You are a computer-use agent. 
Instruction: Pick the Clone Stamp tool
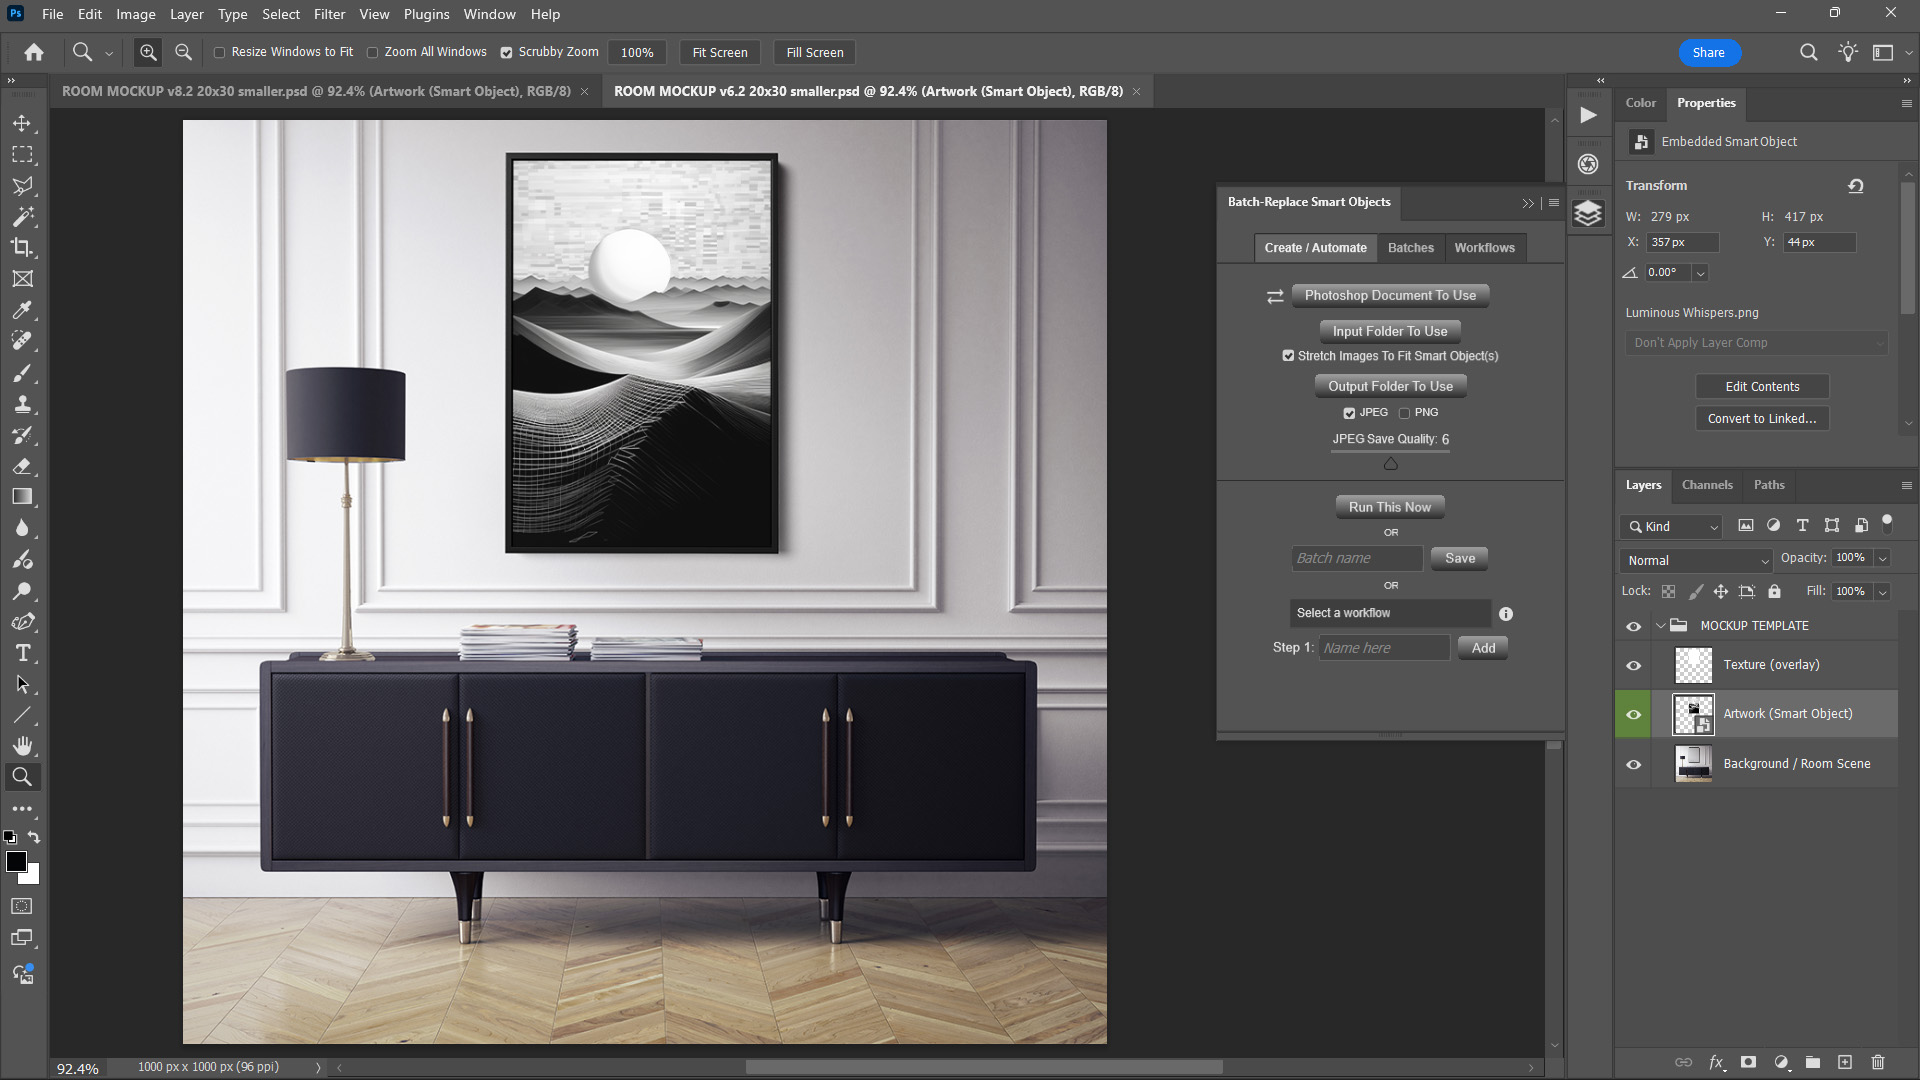pos(22,404)
